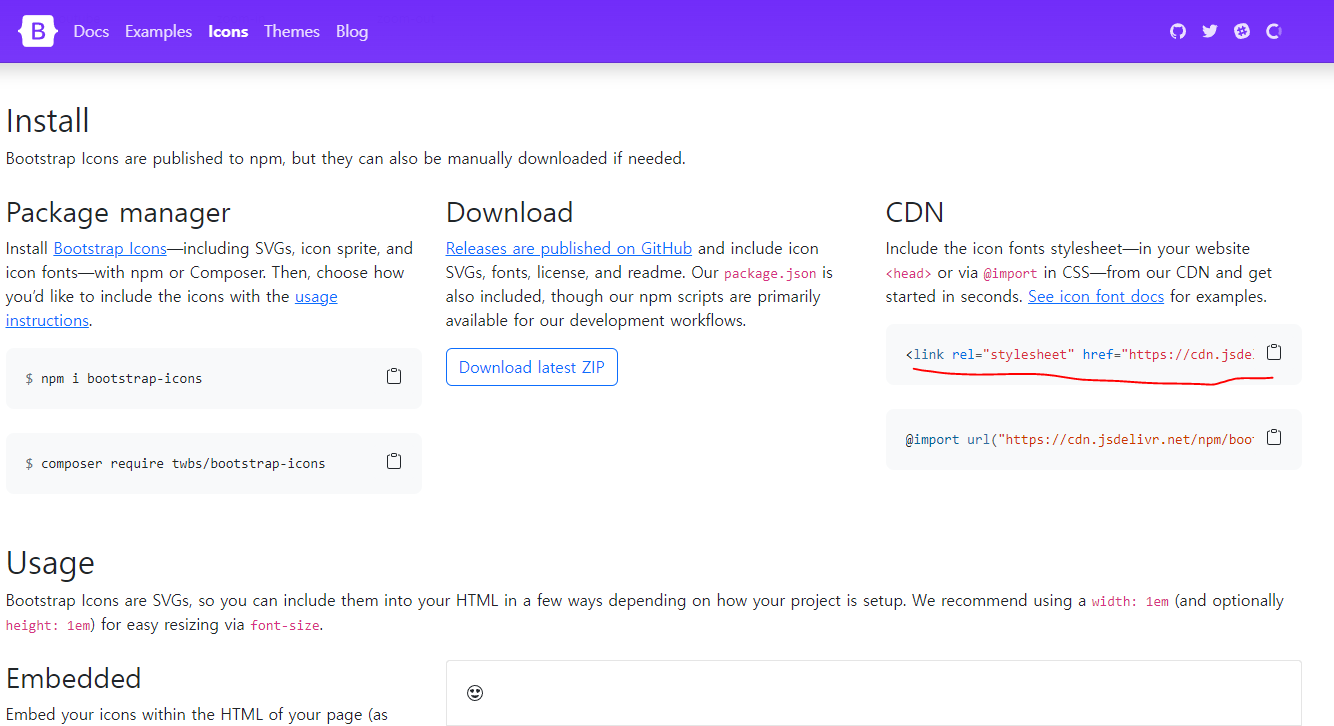Open the Slack icon link
1334x726 pixels.
1242,31
